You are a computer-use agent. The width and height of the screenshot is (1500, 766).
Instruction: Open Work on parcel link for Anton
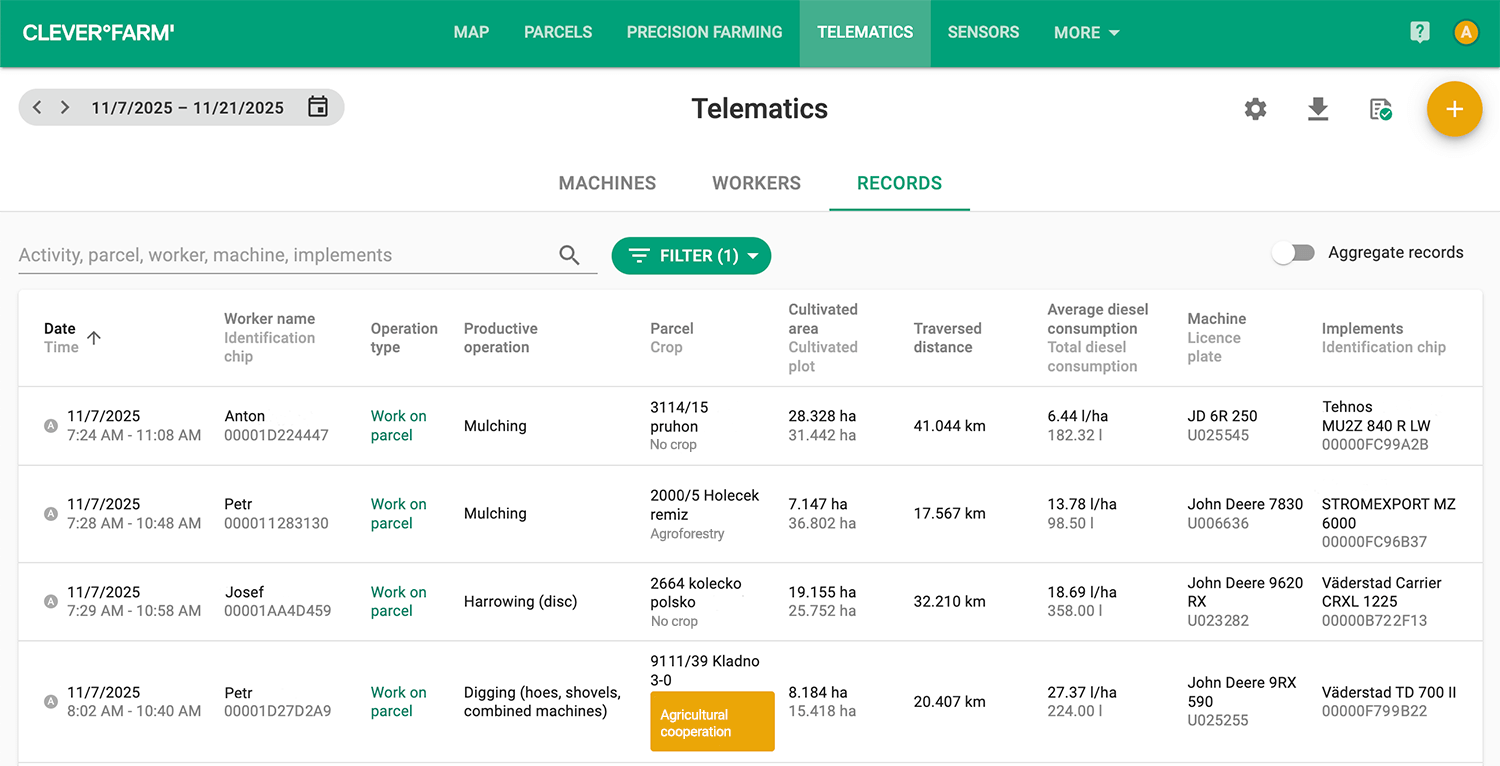click(x=398, y=426)
